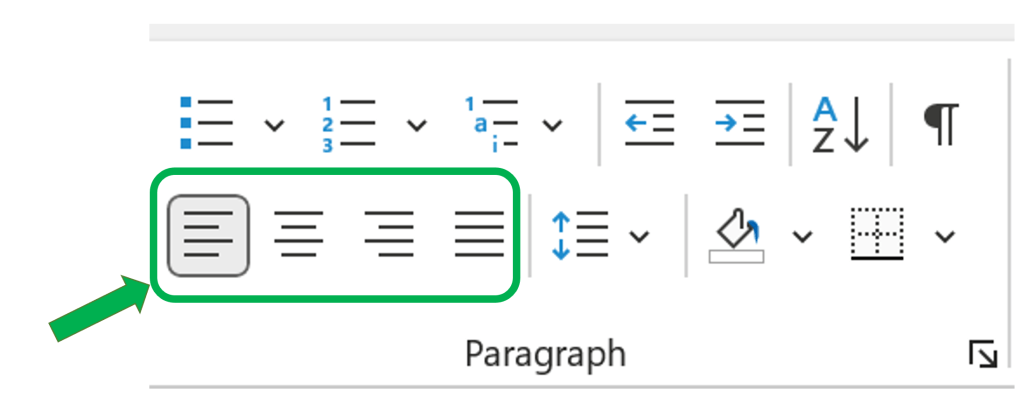This screenshot has width=1022, height=404.
Task: Toggle Justify alignment
Action: [479, 235]
